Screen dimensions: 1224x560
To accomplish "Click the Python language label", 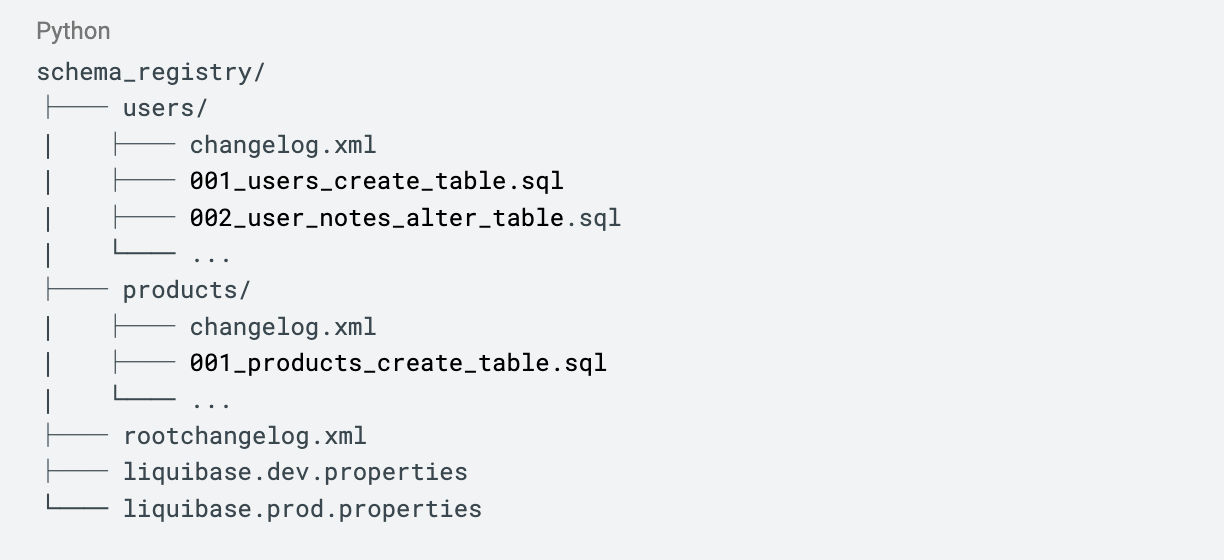I will pyautogui.click(x=73, y=32).
